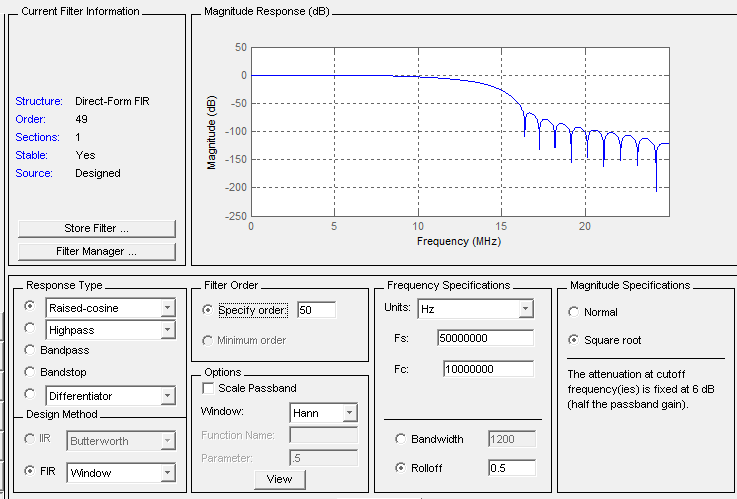Select the Bandpass response type

pyautogui.click(x=30, y=350)
